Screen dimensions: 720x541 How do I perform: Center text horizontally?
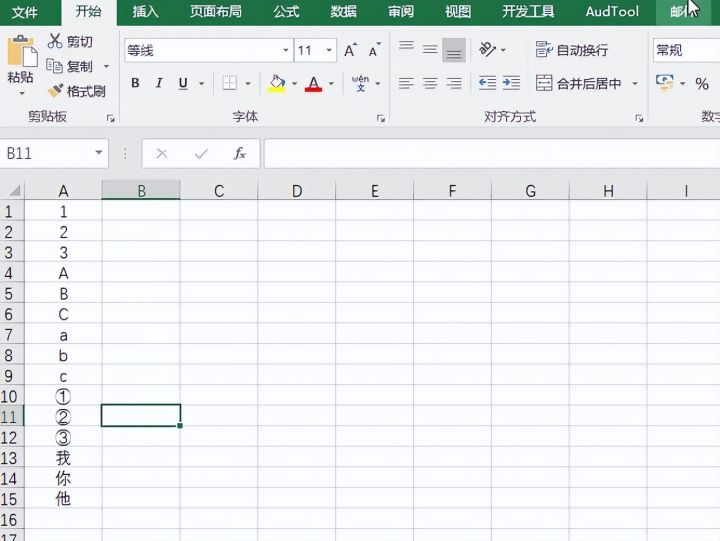pyautogui.click(x=430, y=83)
